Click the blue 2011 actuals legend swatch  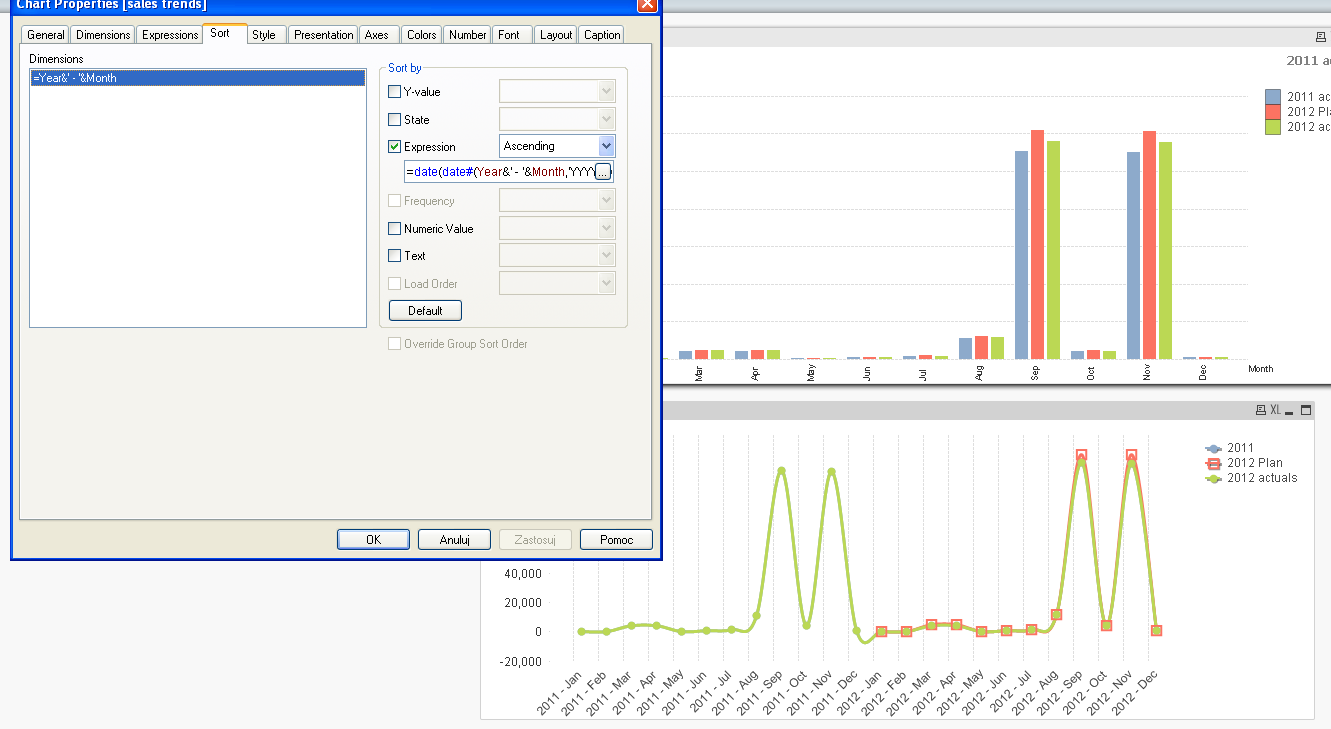pos(1273,97)
